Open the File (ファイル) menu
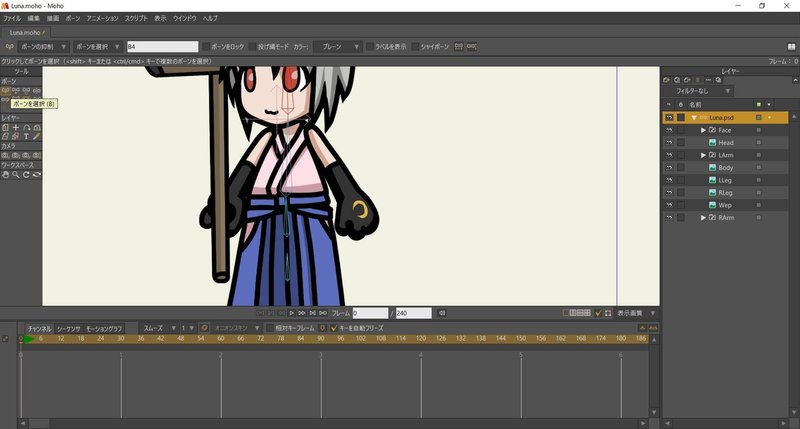Image resolution: width=800 pixels, height=429 pixels. [12, 18]
